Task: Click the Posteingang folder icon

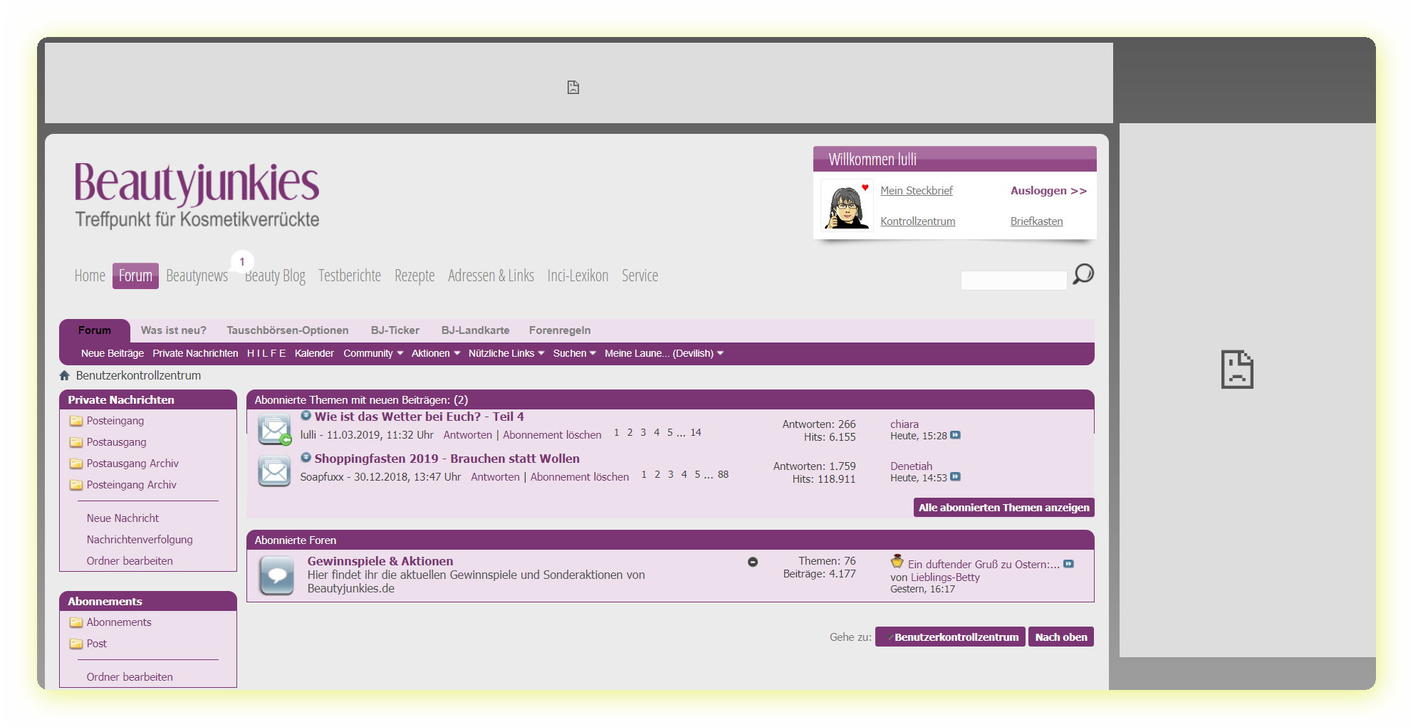Action: (76, 421)
